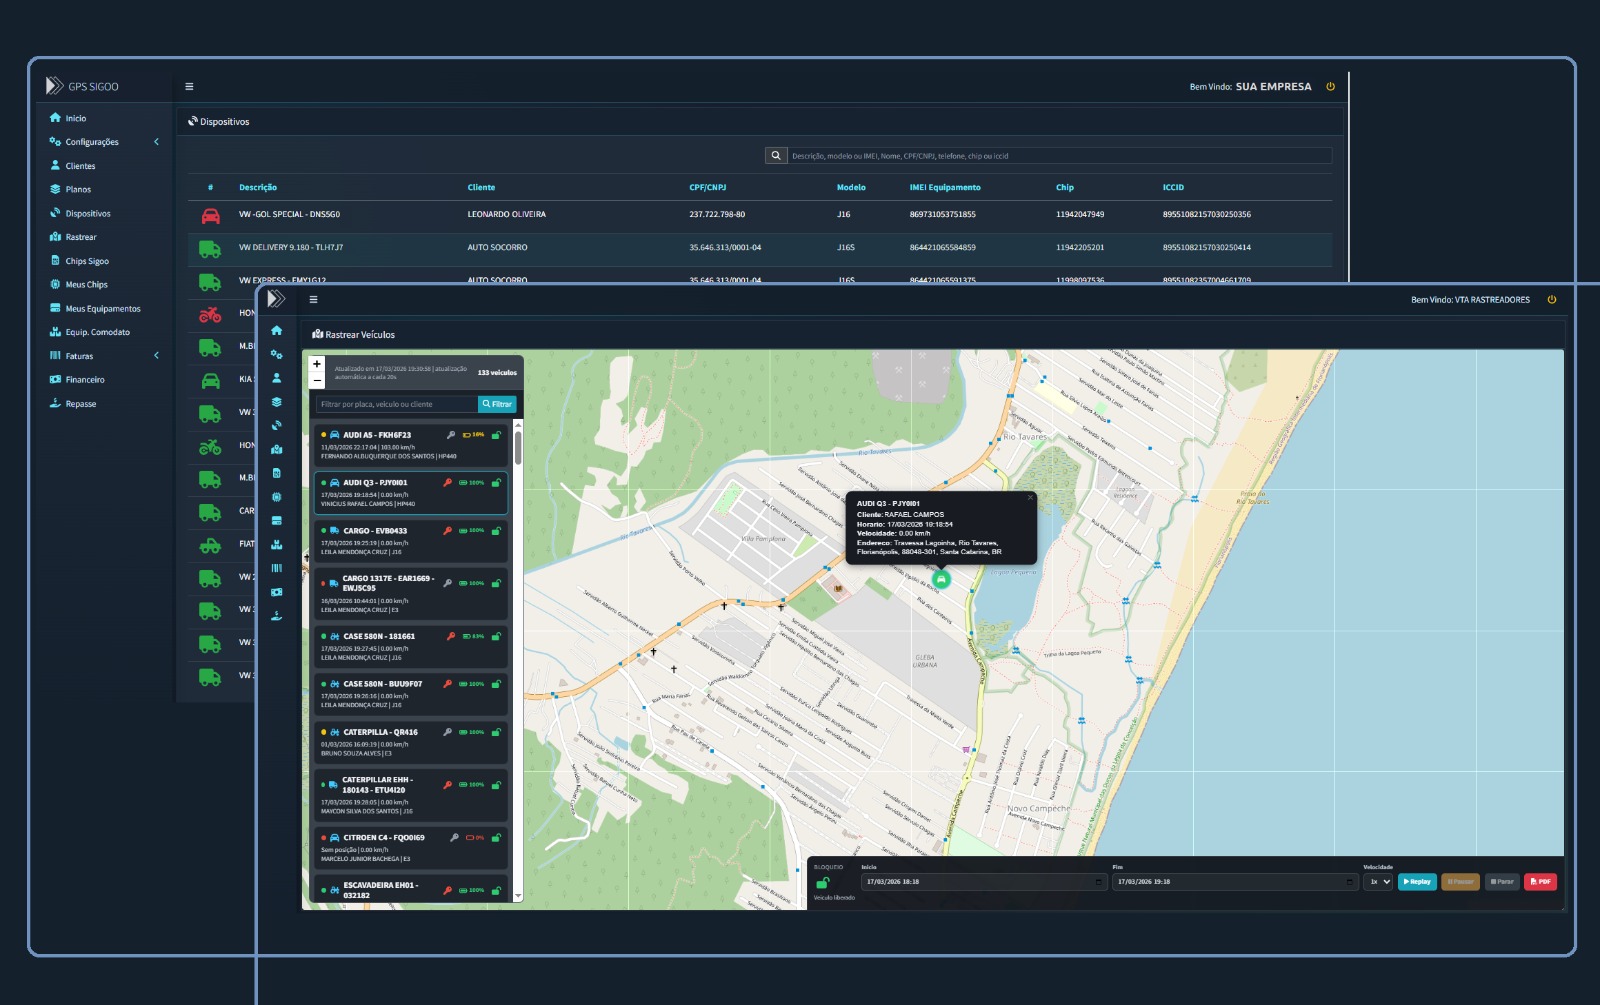
Task: Click barcode Faturas icon in front sidebar
Action: tap(277, 568)
